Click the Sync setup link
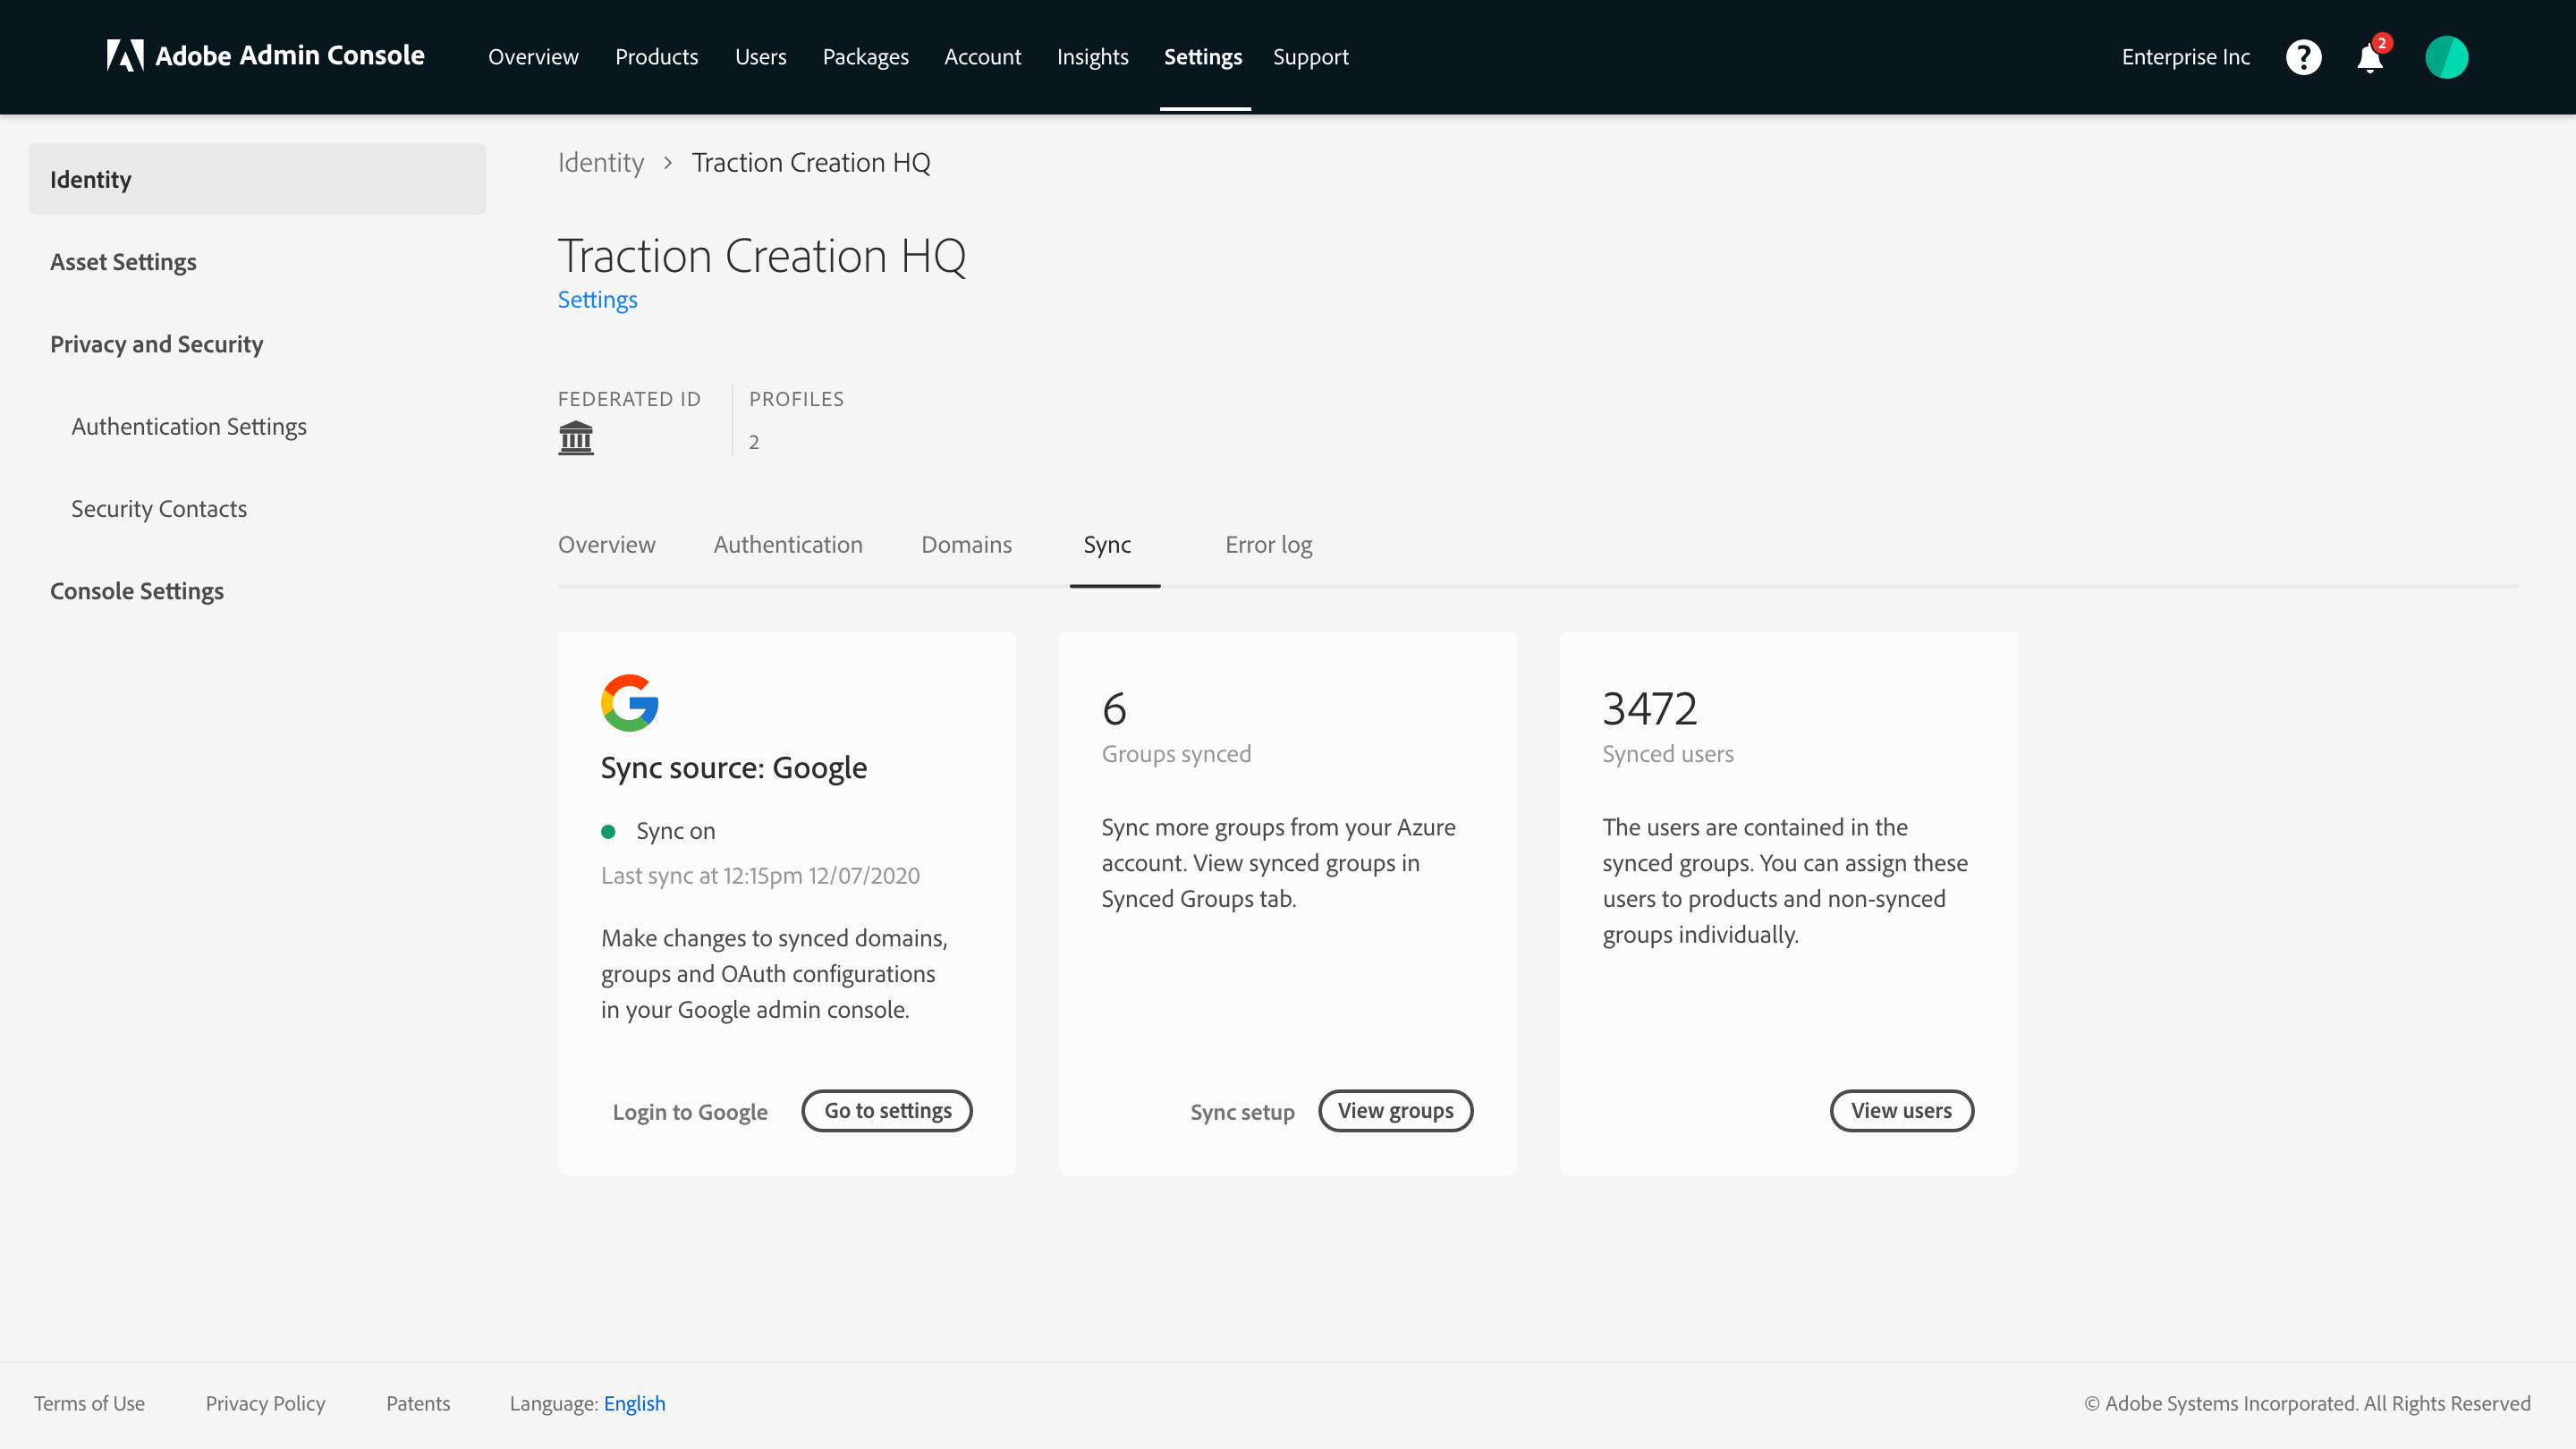The width and height of the screenshot is (2576, 1449). [1242, 1112]
